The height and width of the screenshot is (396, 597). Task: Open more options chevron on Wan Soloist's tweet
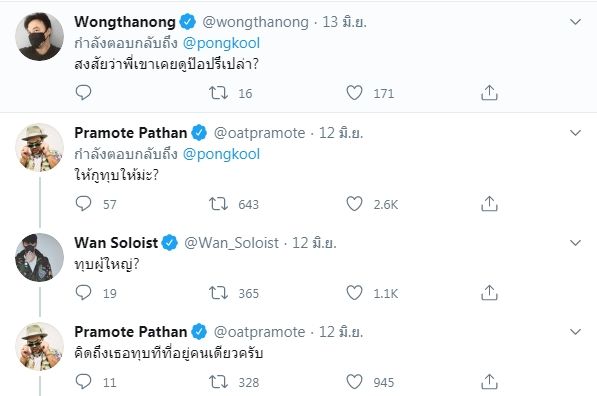575,243
